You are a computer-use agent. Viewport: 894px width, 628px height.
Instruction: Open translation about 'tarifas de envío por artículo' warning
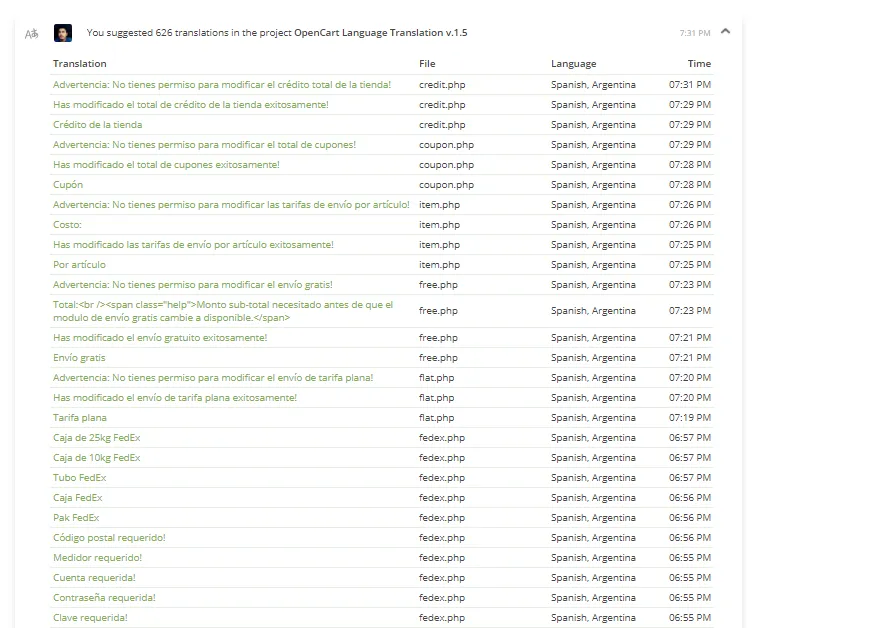(231, 204)
